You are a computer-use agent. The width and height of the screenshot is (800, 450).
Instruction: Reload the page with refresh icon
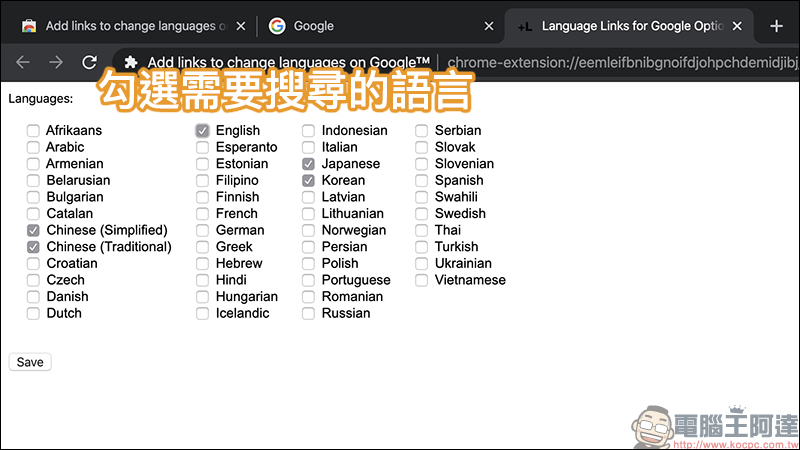[x=90, y=62]
